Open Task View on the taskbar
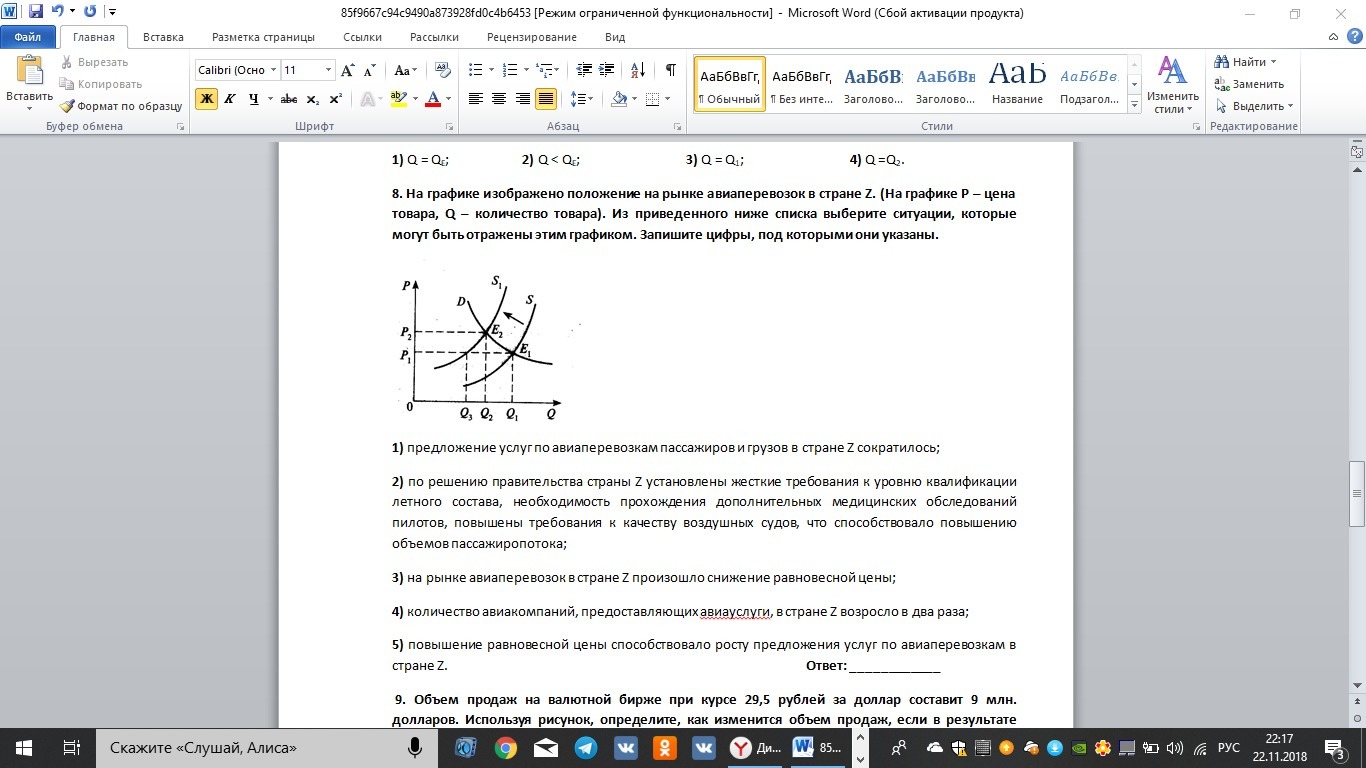Screen dimensions: 1366x768 pyautogui.click(x=72, y=747)
